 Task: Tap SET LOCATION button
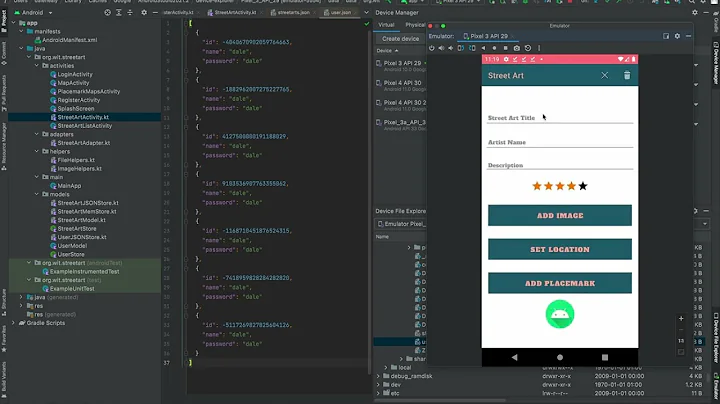pyautogui.click(x=560, y=249)
